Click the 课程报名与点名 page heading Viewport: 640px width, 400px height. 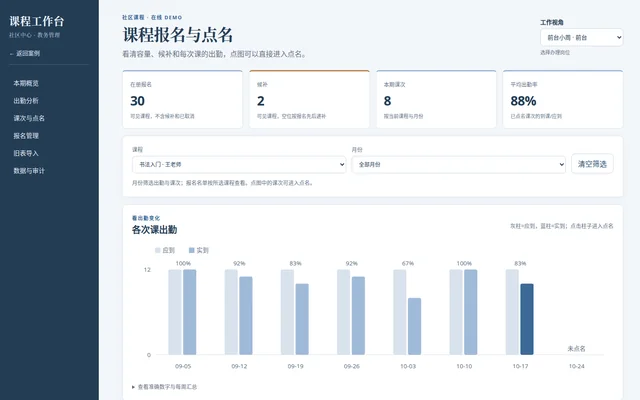click(x=178, y=35)
